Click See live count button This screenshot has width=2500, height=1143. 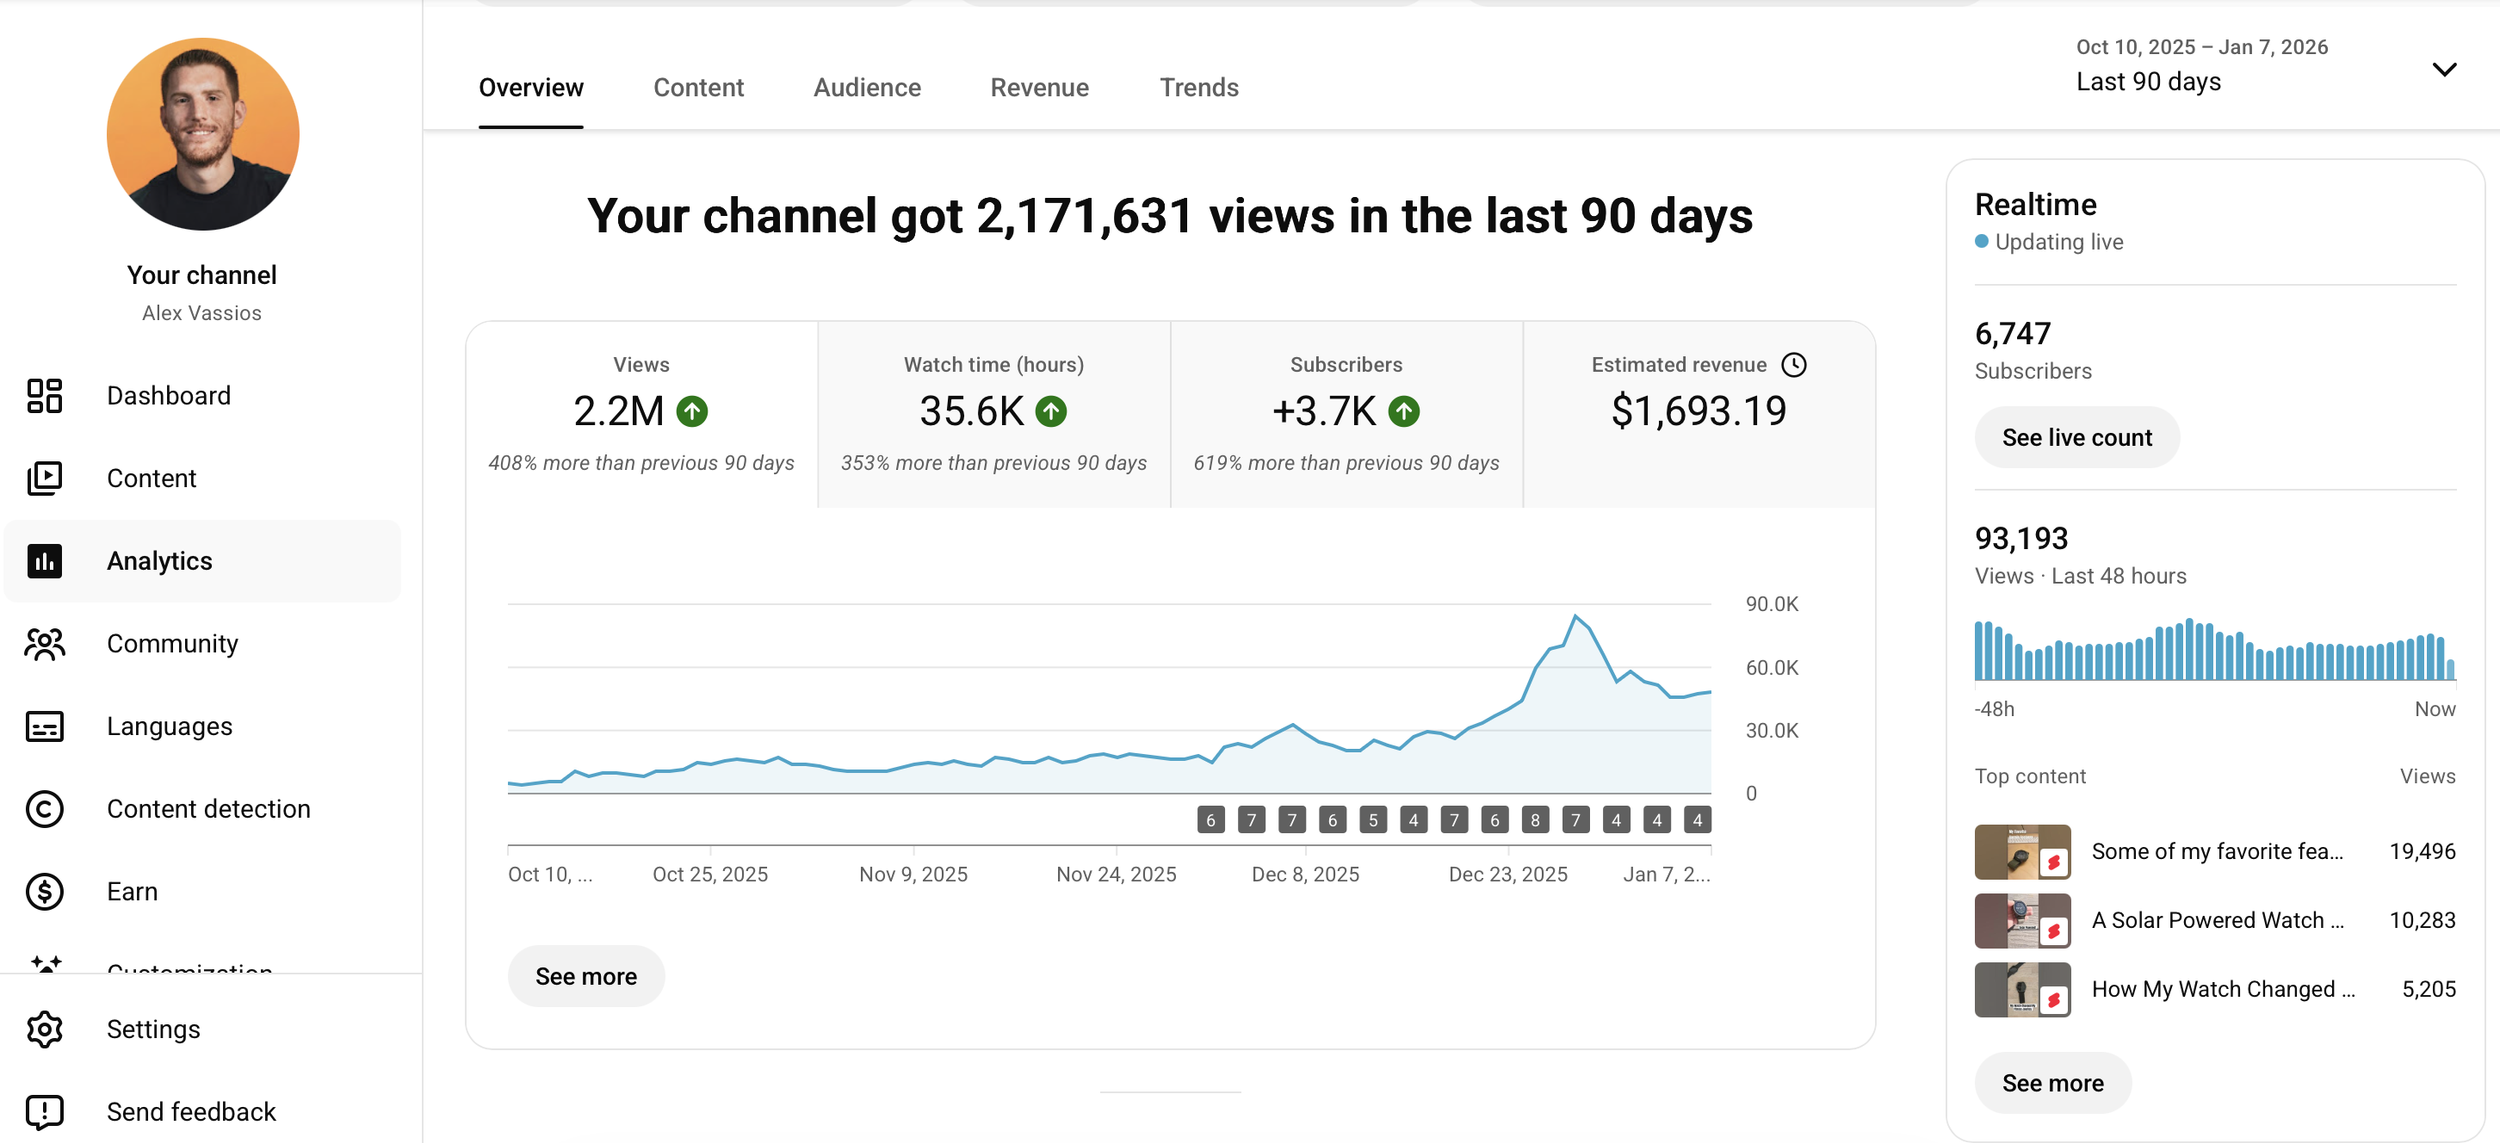click(x=2076, y=437)
